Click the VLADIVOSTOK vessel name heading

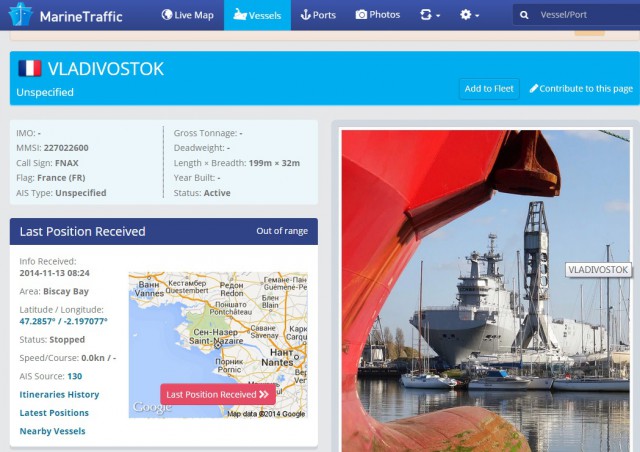tap(106, 69)
